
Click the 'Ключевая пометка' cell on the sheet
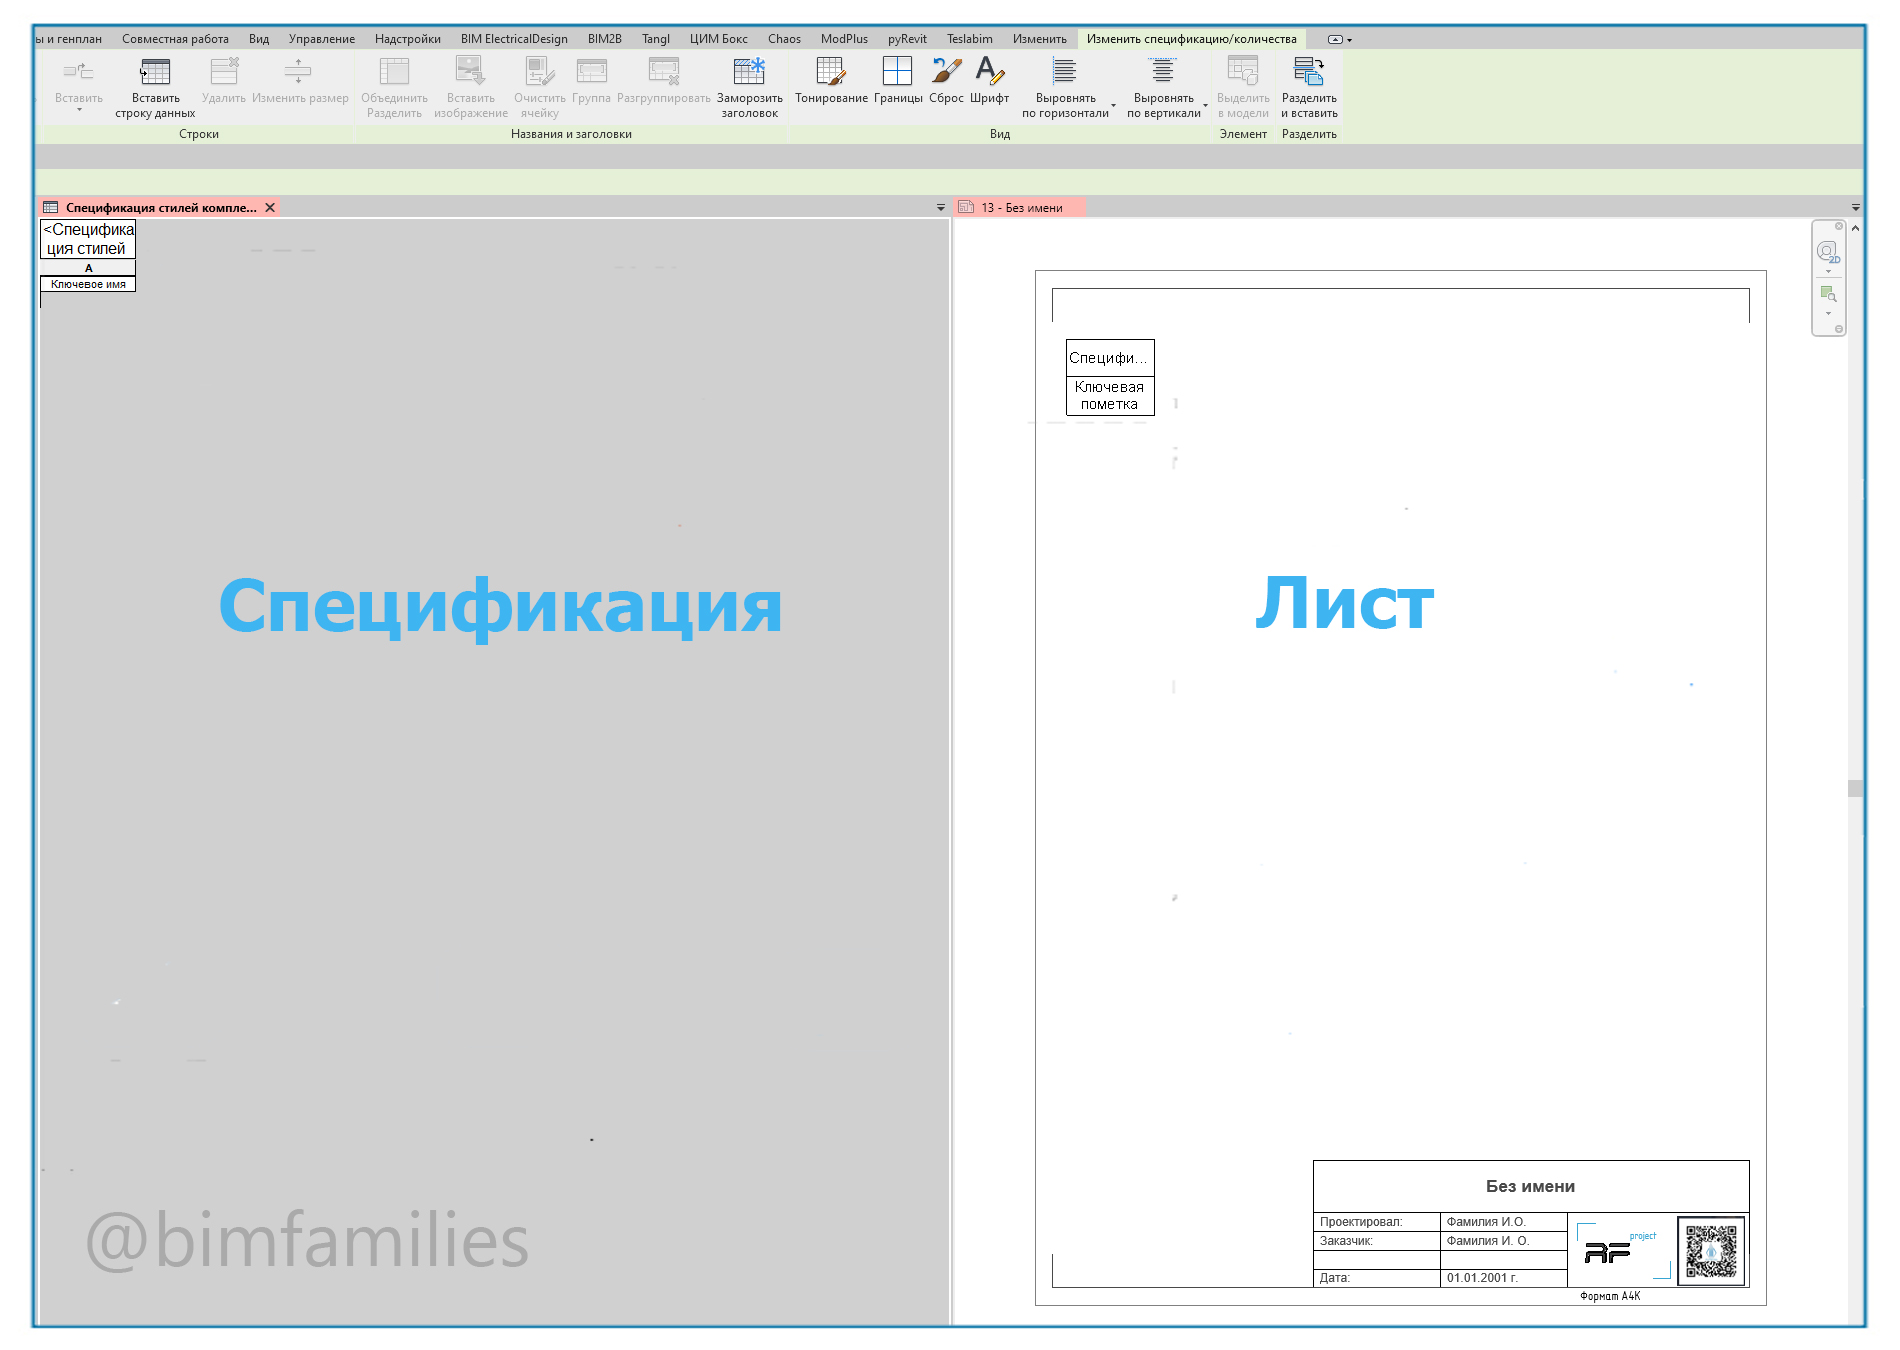1109,395
